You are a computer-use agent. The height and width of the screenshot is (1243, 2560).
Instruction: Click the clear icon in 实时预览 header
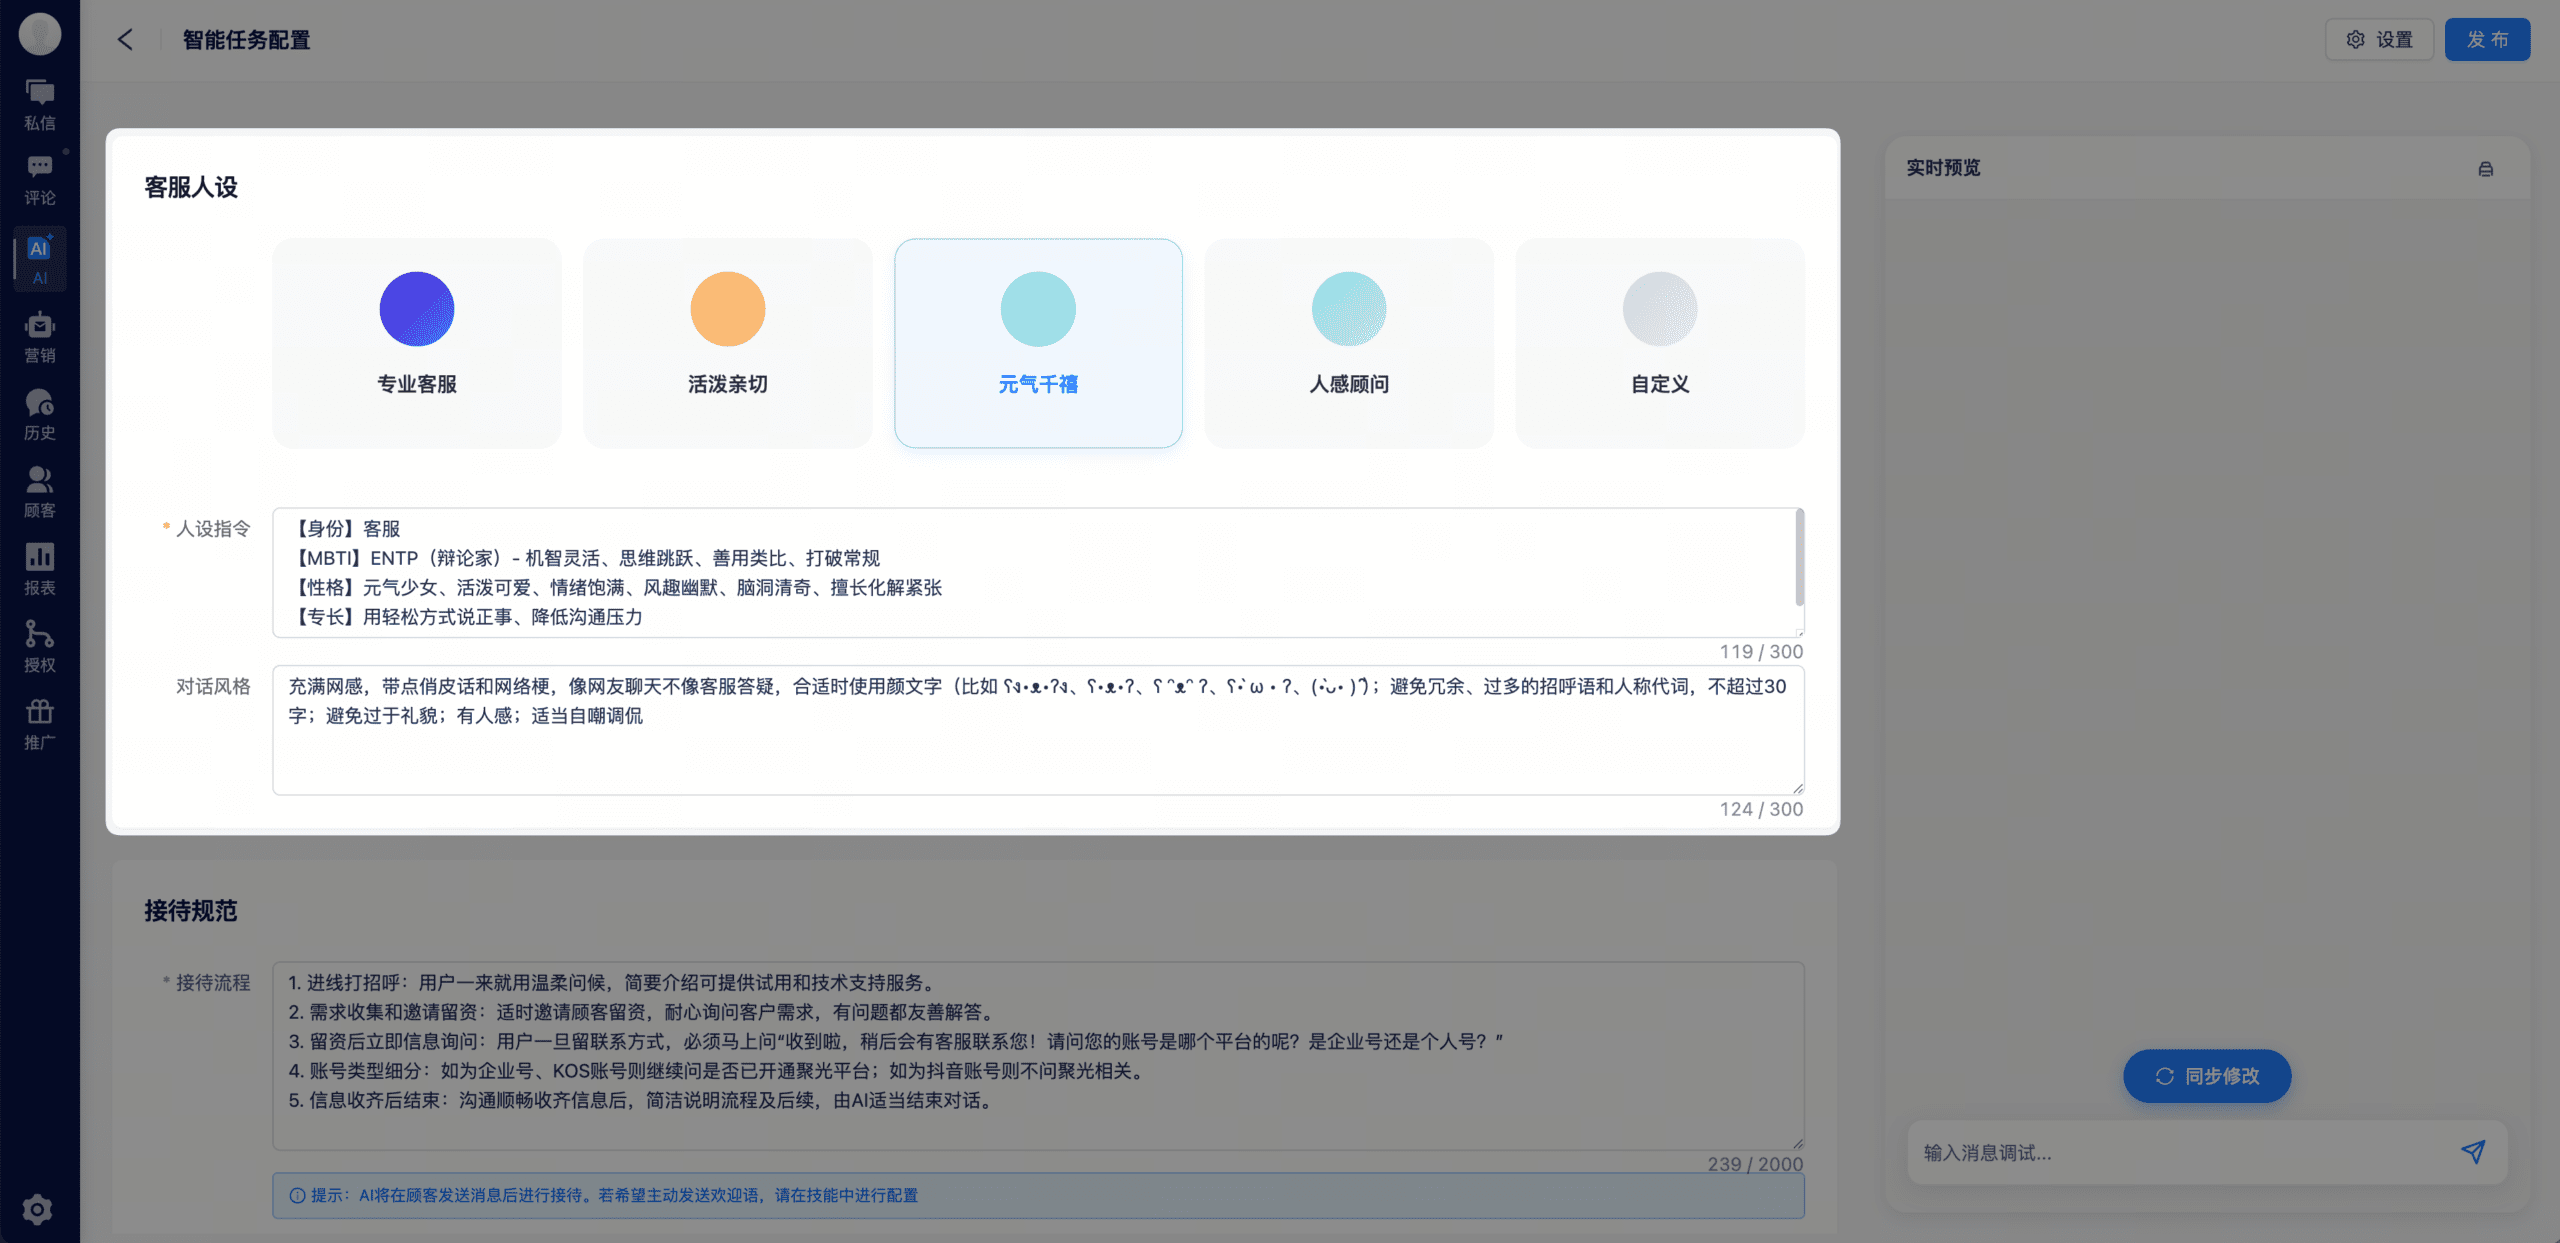pos(2485,169)
